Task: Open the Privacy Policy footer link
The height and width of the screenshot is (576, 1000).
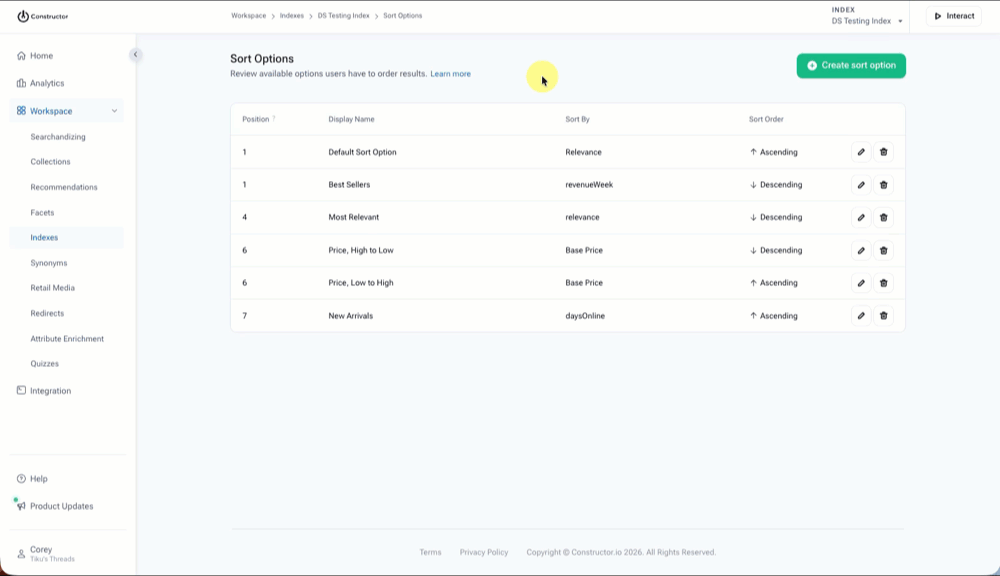Action: [484, 552]
